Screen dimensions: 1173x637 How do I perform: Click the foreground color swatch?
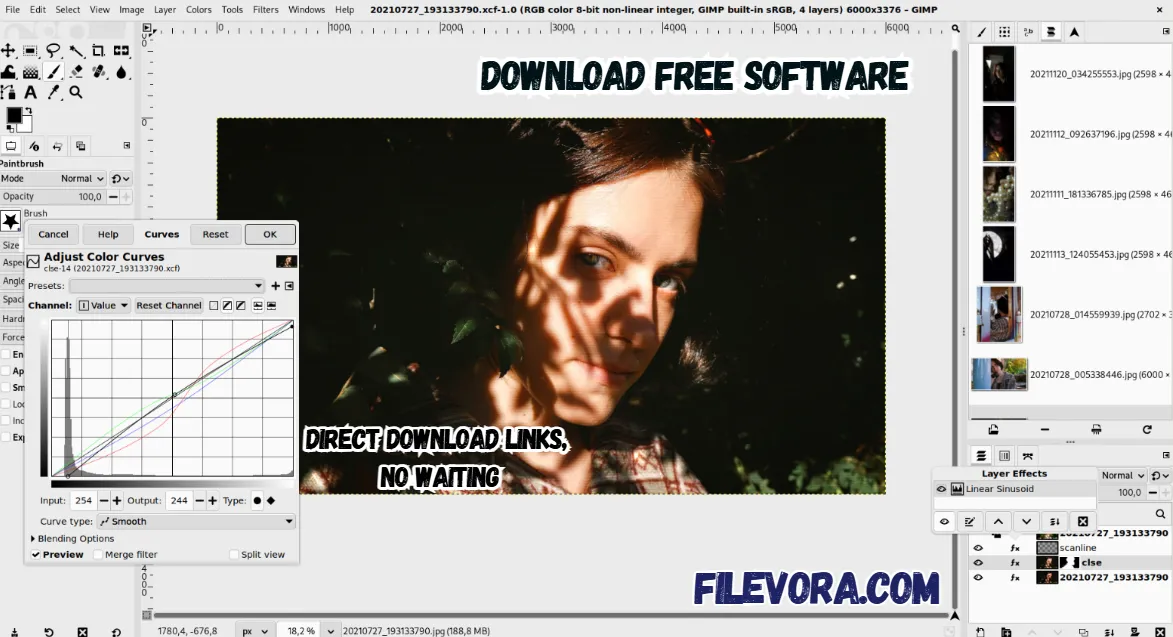click(13, 113)
